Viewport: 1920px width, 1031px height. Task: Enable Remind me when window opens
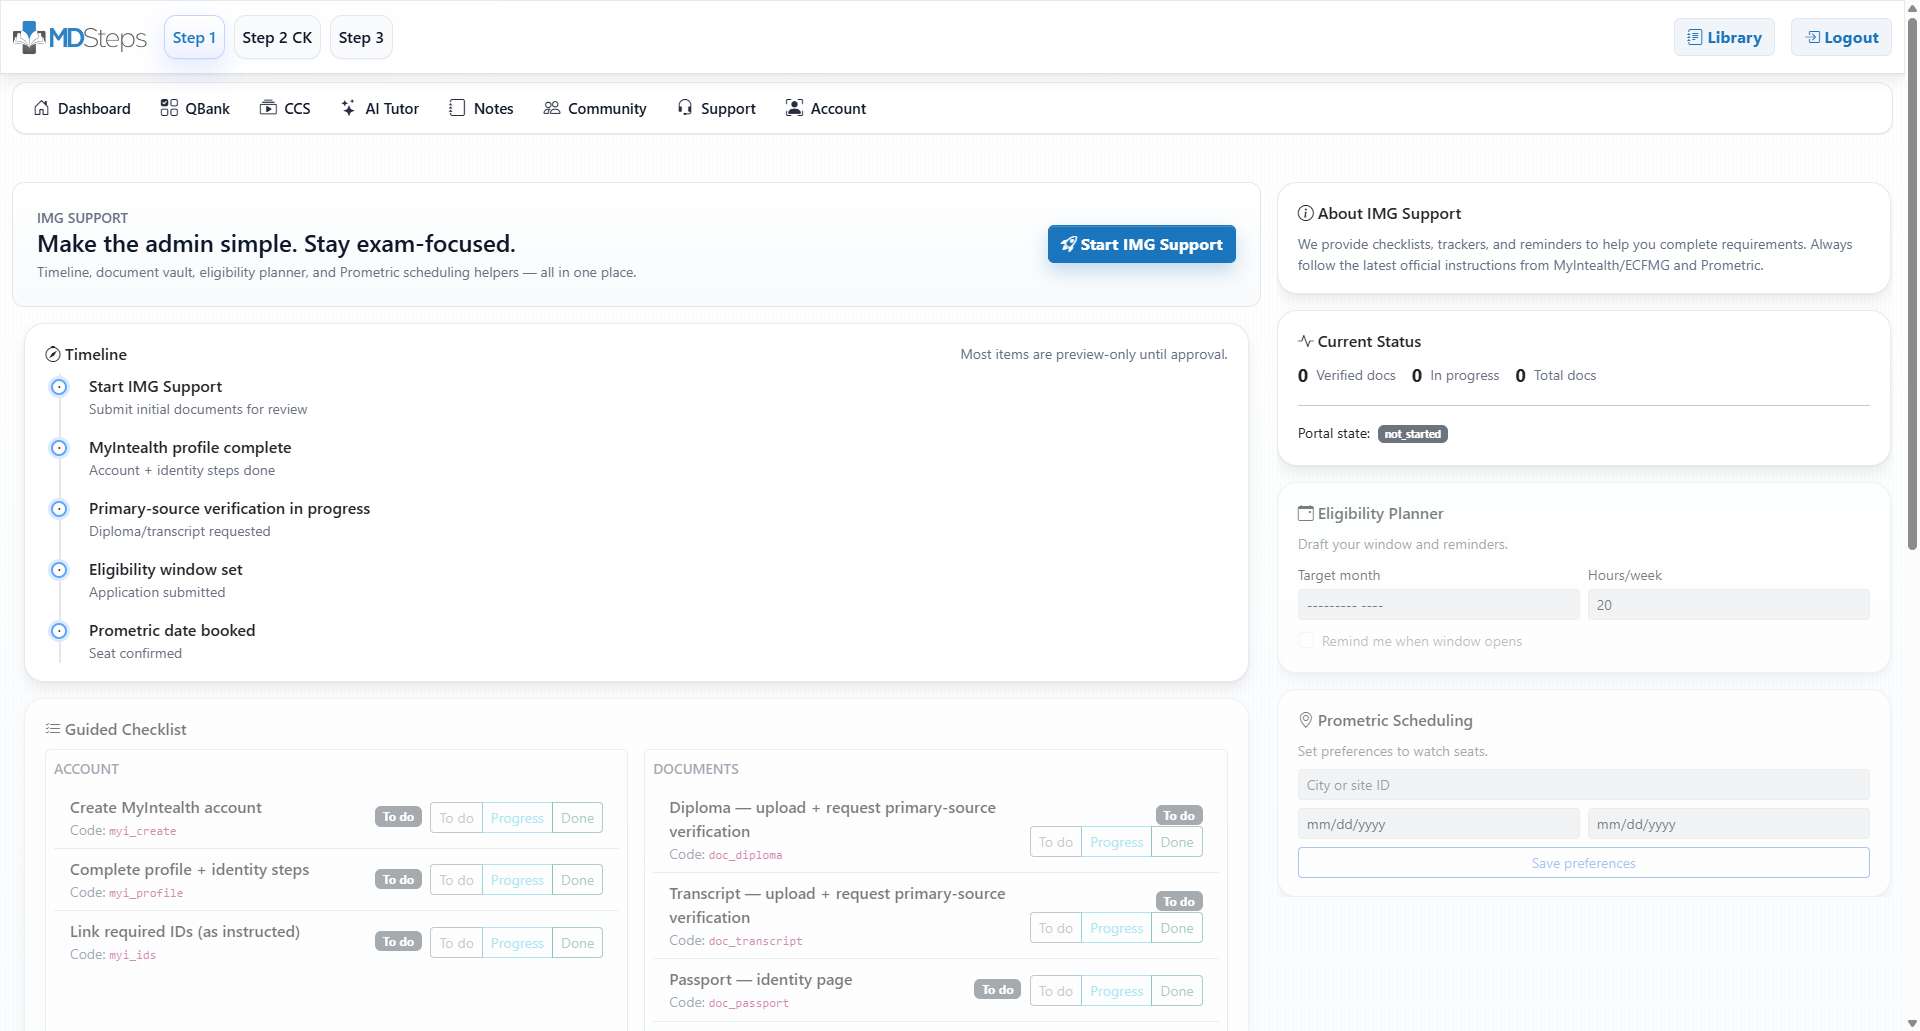coord(1306,640)
